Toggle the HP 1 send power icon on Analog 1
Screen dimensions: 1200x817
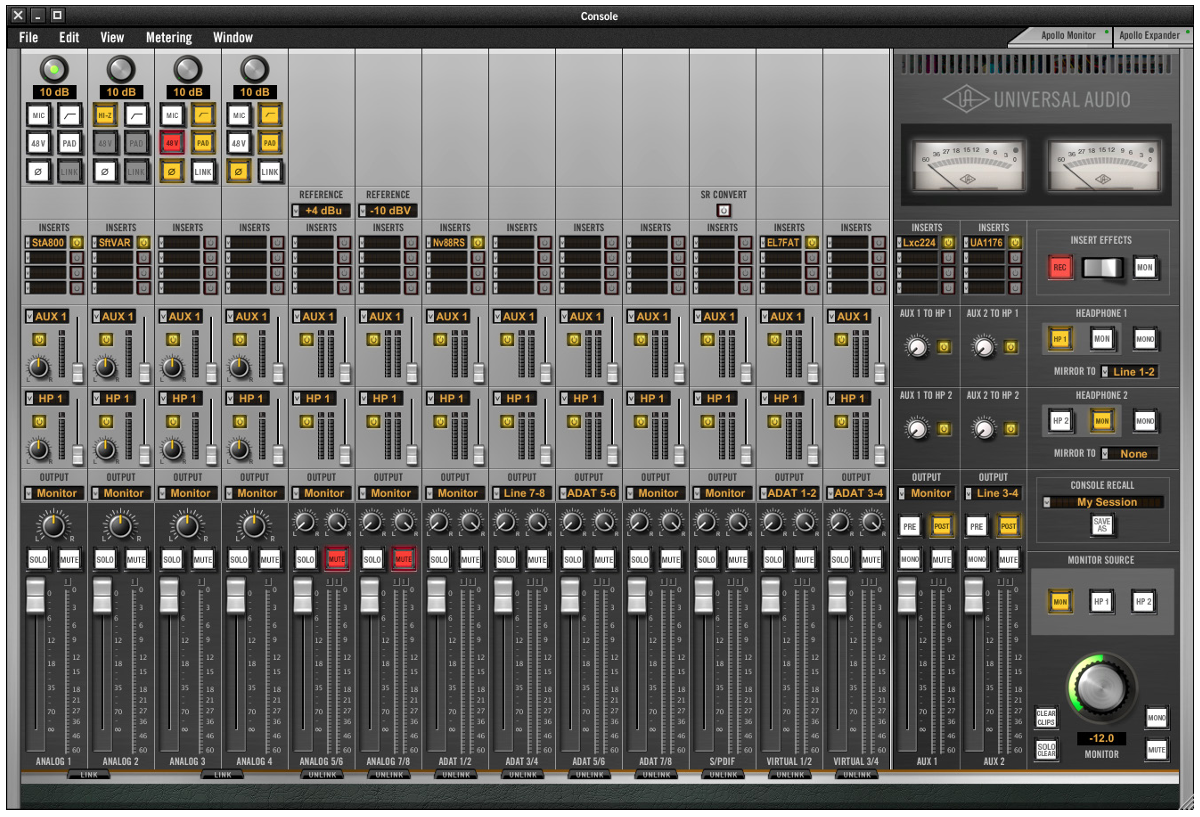point(38,422)
